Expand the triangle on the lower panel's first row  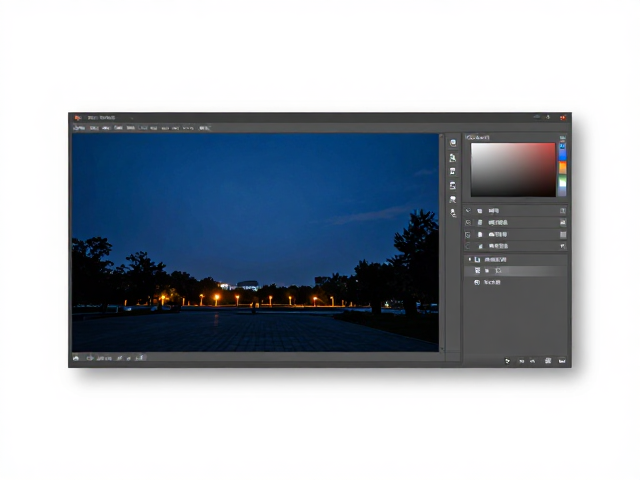coord(469,259)
